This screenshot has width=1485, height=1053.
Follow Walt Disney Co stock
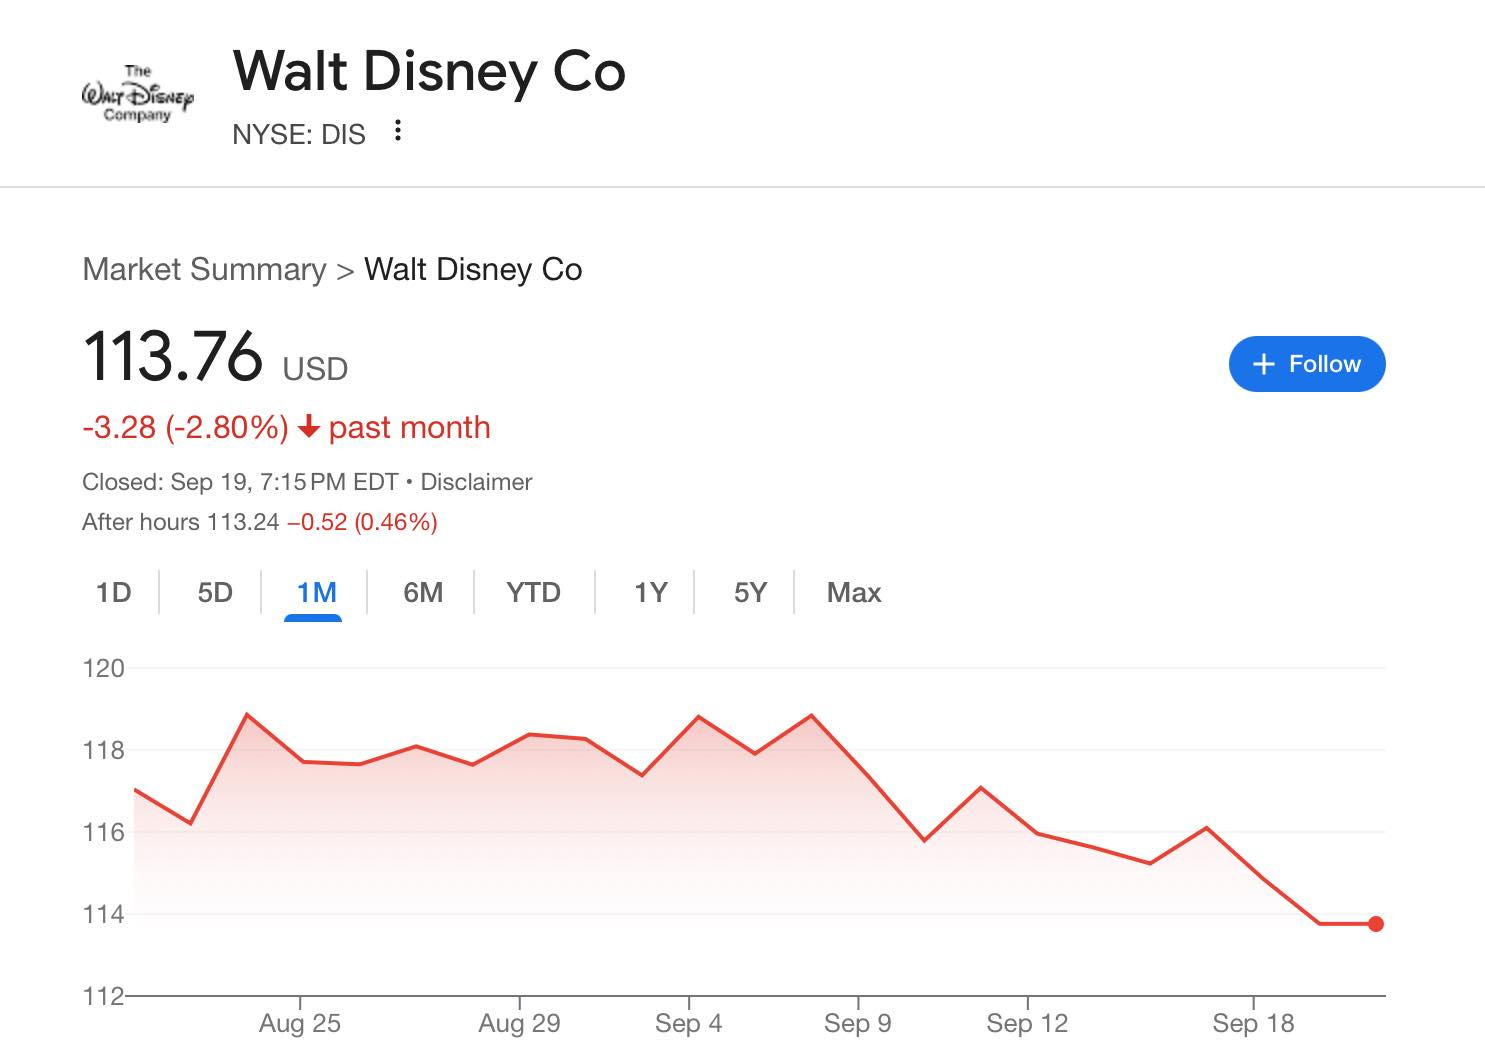pos(1307,364)
